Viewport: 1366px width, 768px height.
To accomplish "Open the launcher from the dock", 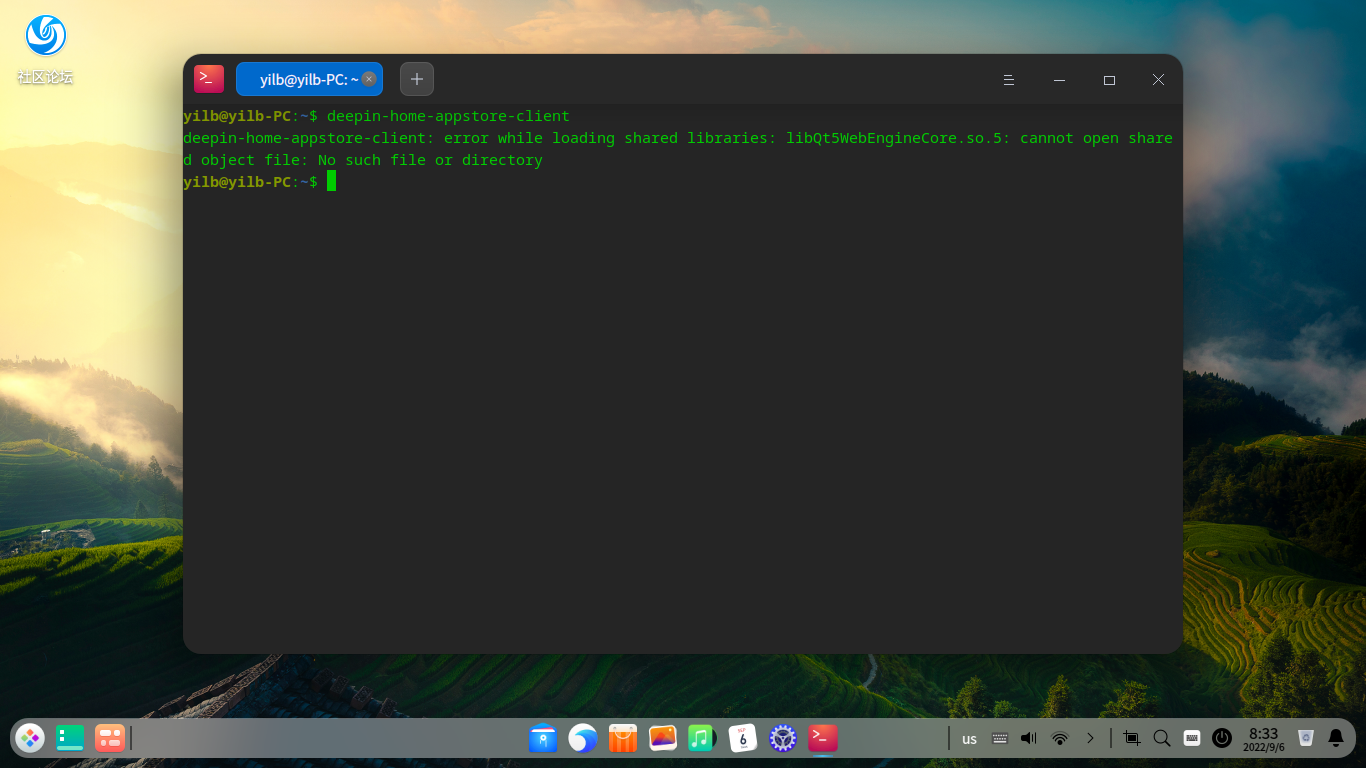I will [x=30, y=738].
